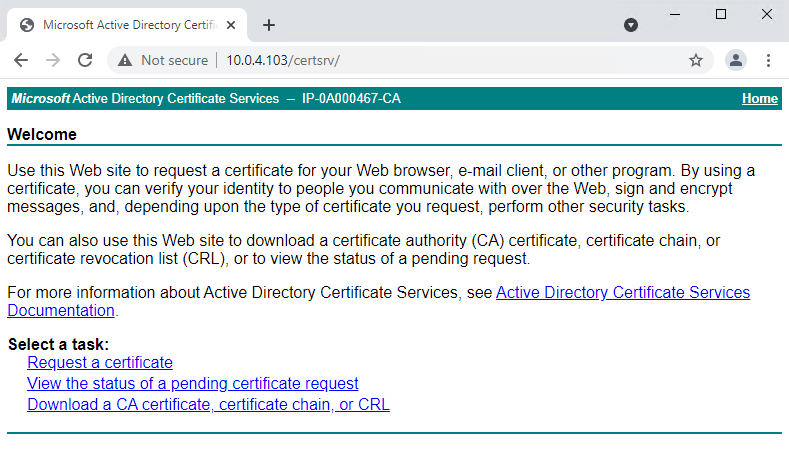Screen dimensions: 789x471
Task: Click Request a certificate
Action: (x=100, y=362)
